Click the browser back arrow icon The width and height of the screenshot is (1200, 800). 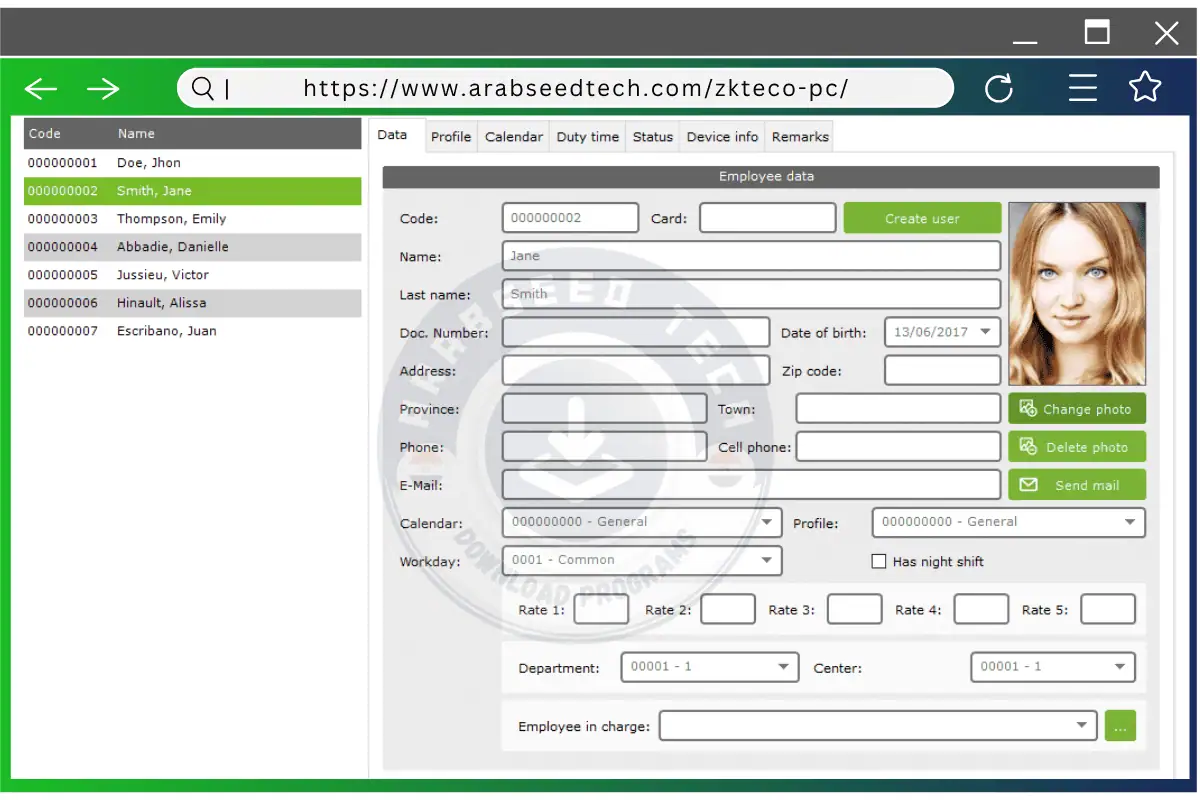pyautogui.click(x=41, y=89)
